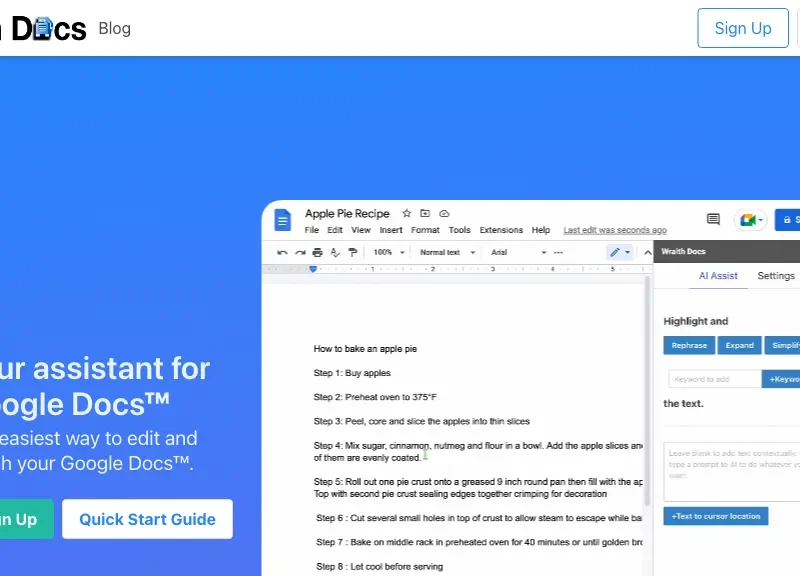Screen dimensions: 800x576
Task: Click the +Keyword button
Action: point(781,379)
